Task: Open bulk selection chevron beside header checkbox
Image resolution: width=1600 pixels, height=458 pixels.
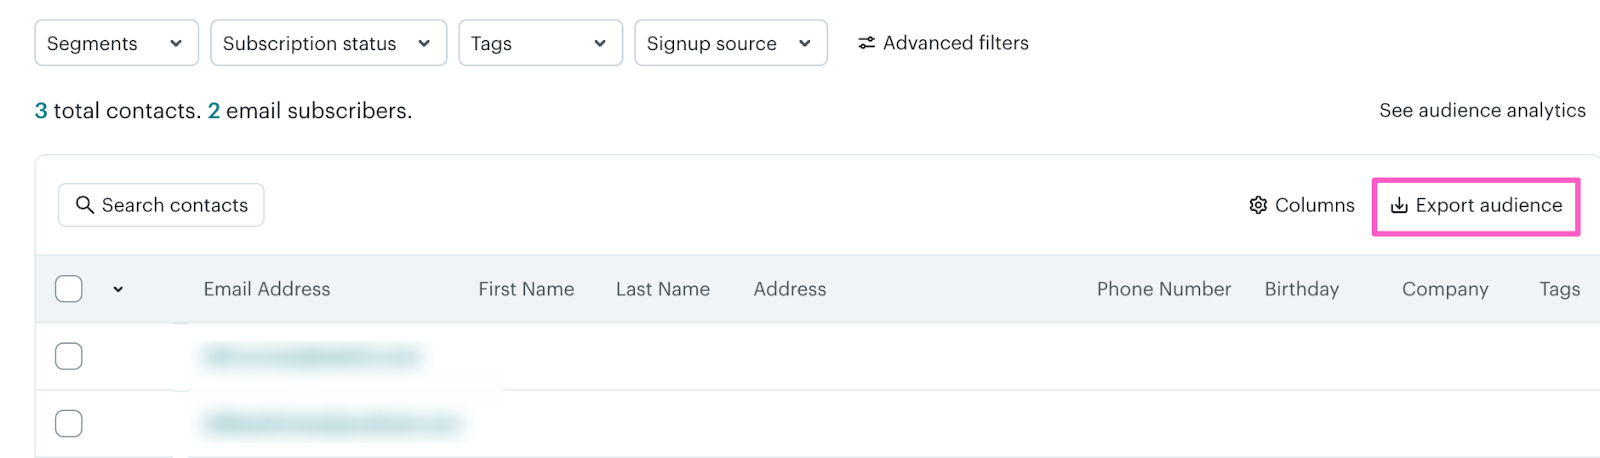Action: point(118,289)
